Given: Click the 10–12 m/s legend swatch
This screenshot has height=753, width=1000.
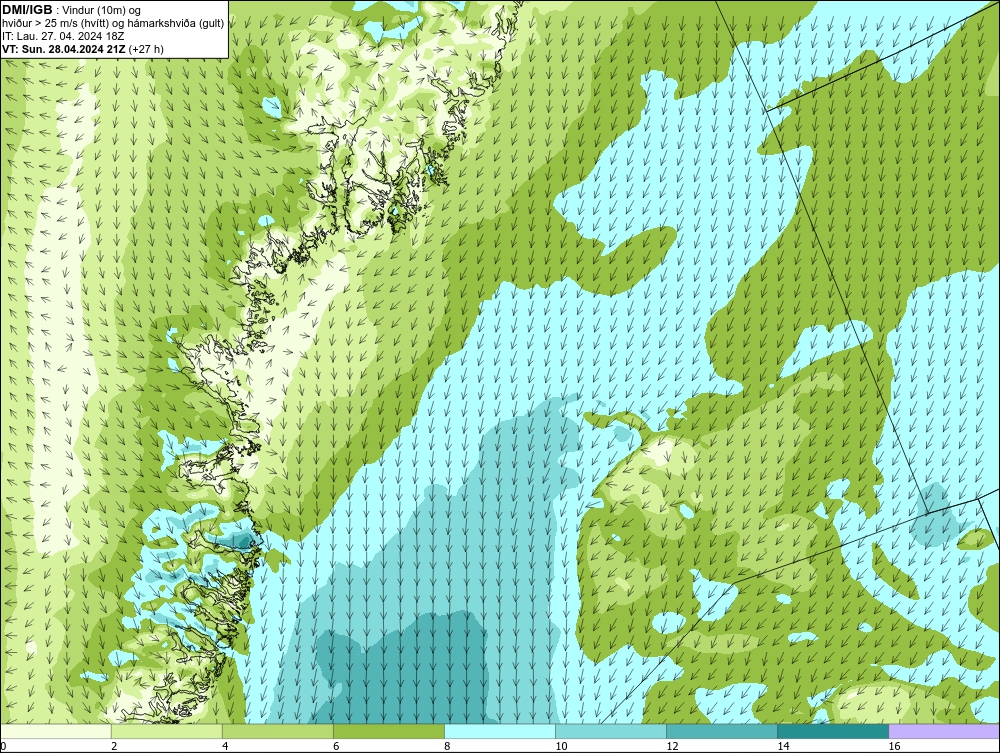Looking at the screenshot, I should [611, 731].
